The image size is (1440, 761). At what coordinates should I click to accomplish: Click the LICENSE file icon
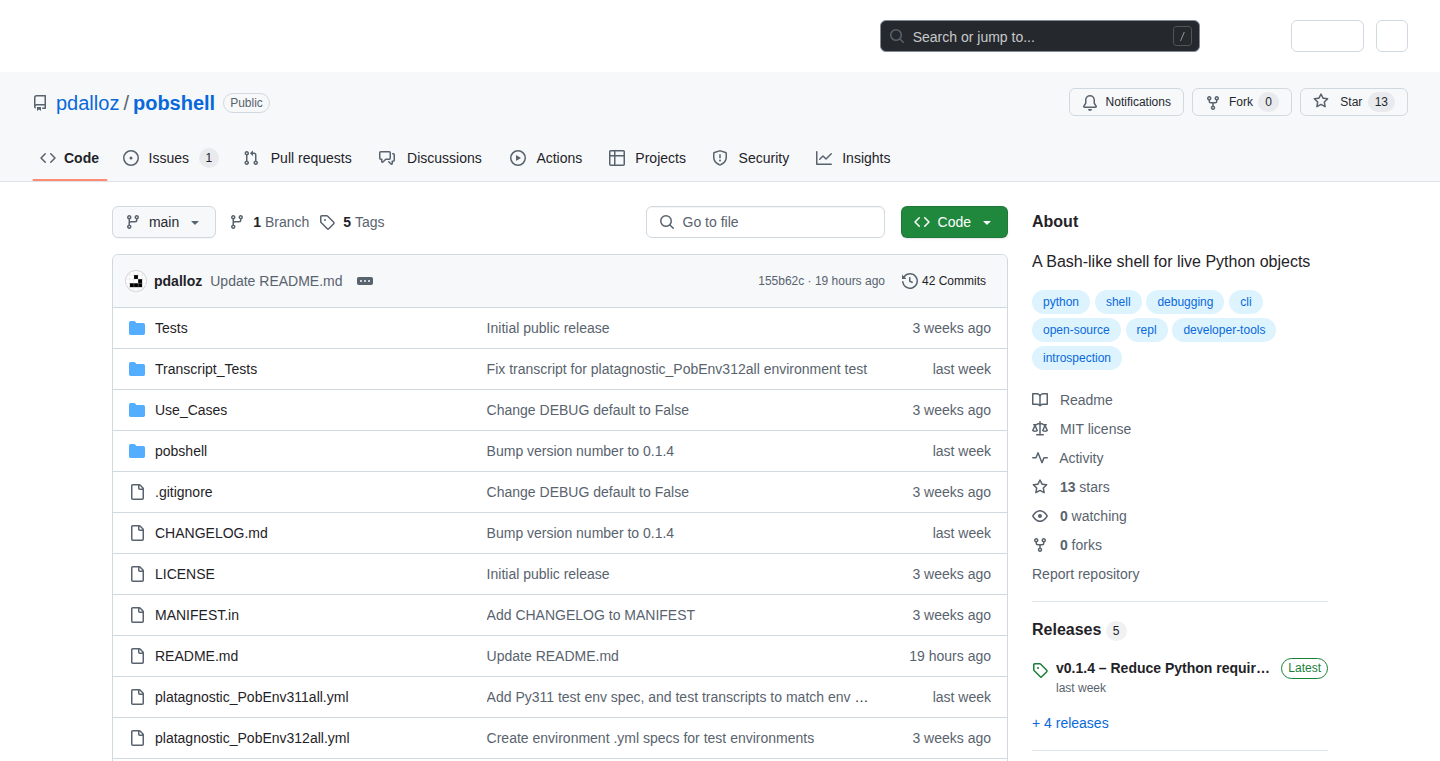(137, 574)
